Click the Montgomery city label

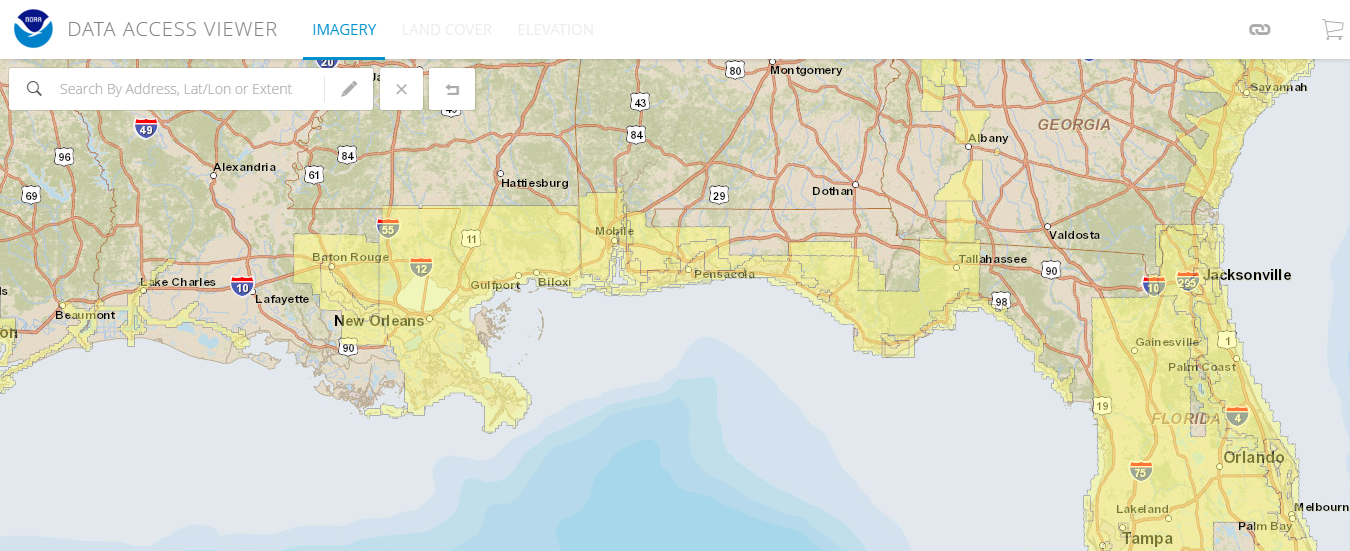[x=806, y=70]
